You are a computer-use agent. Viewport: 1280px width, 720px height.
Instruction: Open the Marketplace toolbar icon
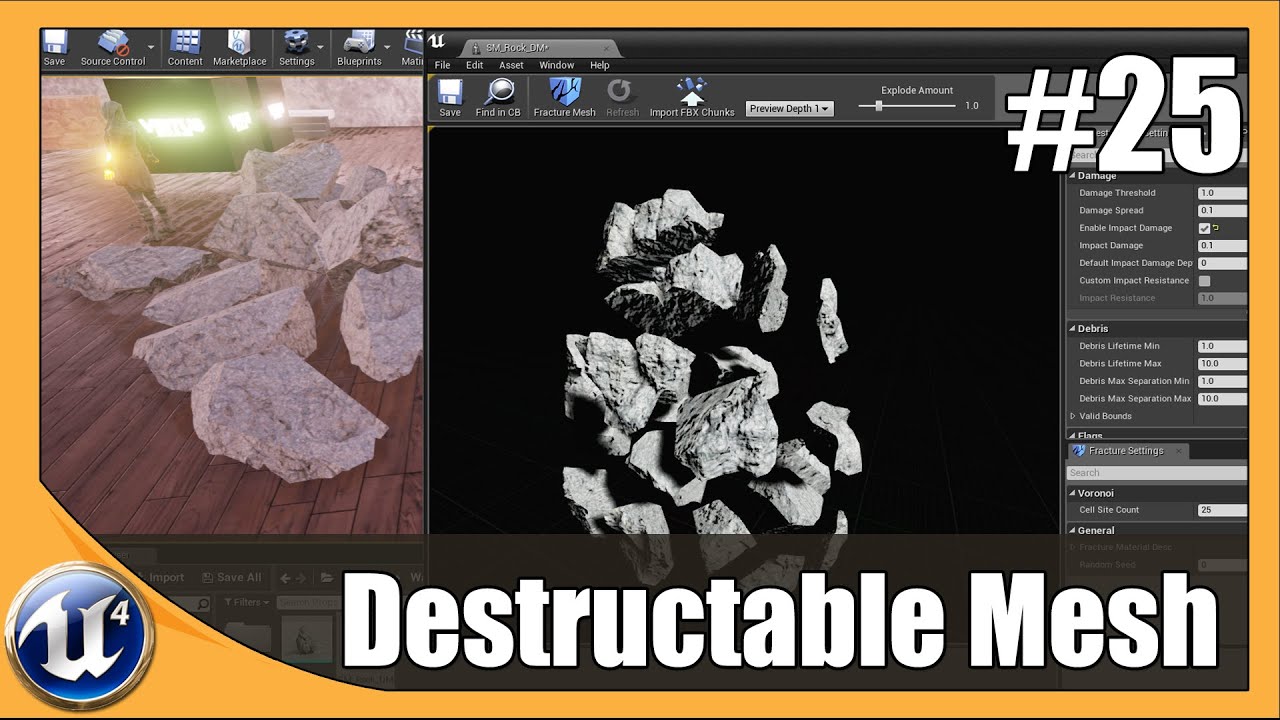pyautogui.click(x=239, y=47)
